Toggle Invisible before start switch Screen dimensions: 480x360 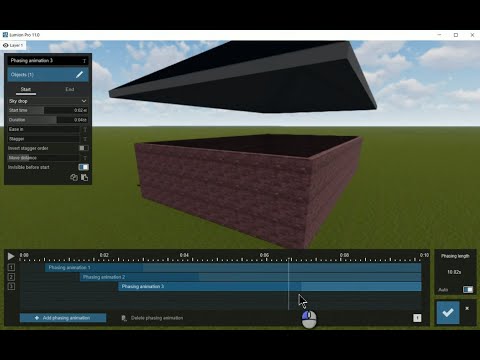pyautogui.click(x=83, y=167)
